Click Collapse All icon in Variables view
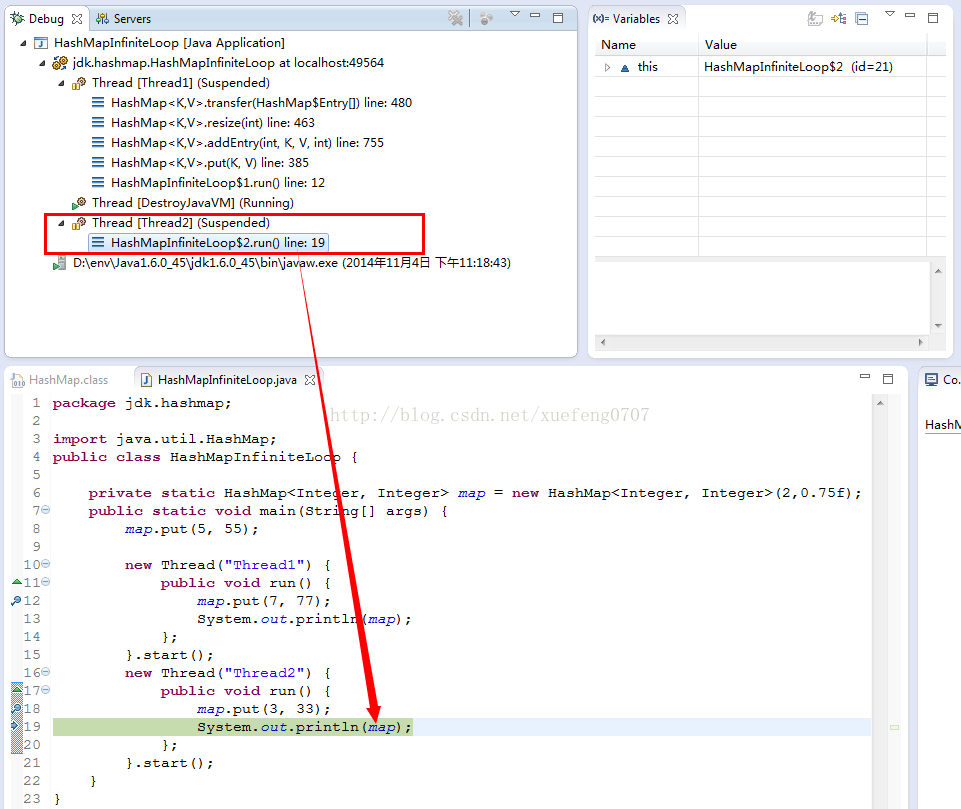Image resolution: width=961 pixels, height=809 pixels. pyautogui.click(x=862, y=19)
